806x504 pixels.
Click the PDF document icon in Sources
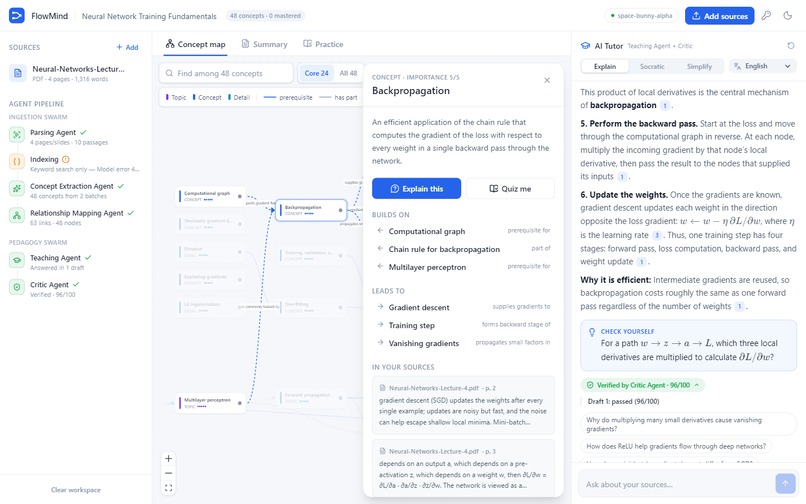coord(17,73)
